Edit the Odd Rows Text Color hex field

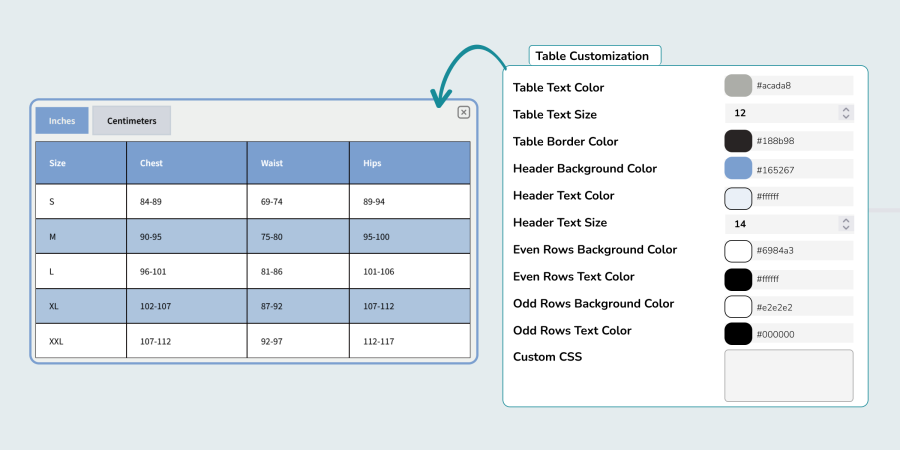[x=803, y=334]
